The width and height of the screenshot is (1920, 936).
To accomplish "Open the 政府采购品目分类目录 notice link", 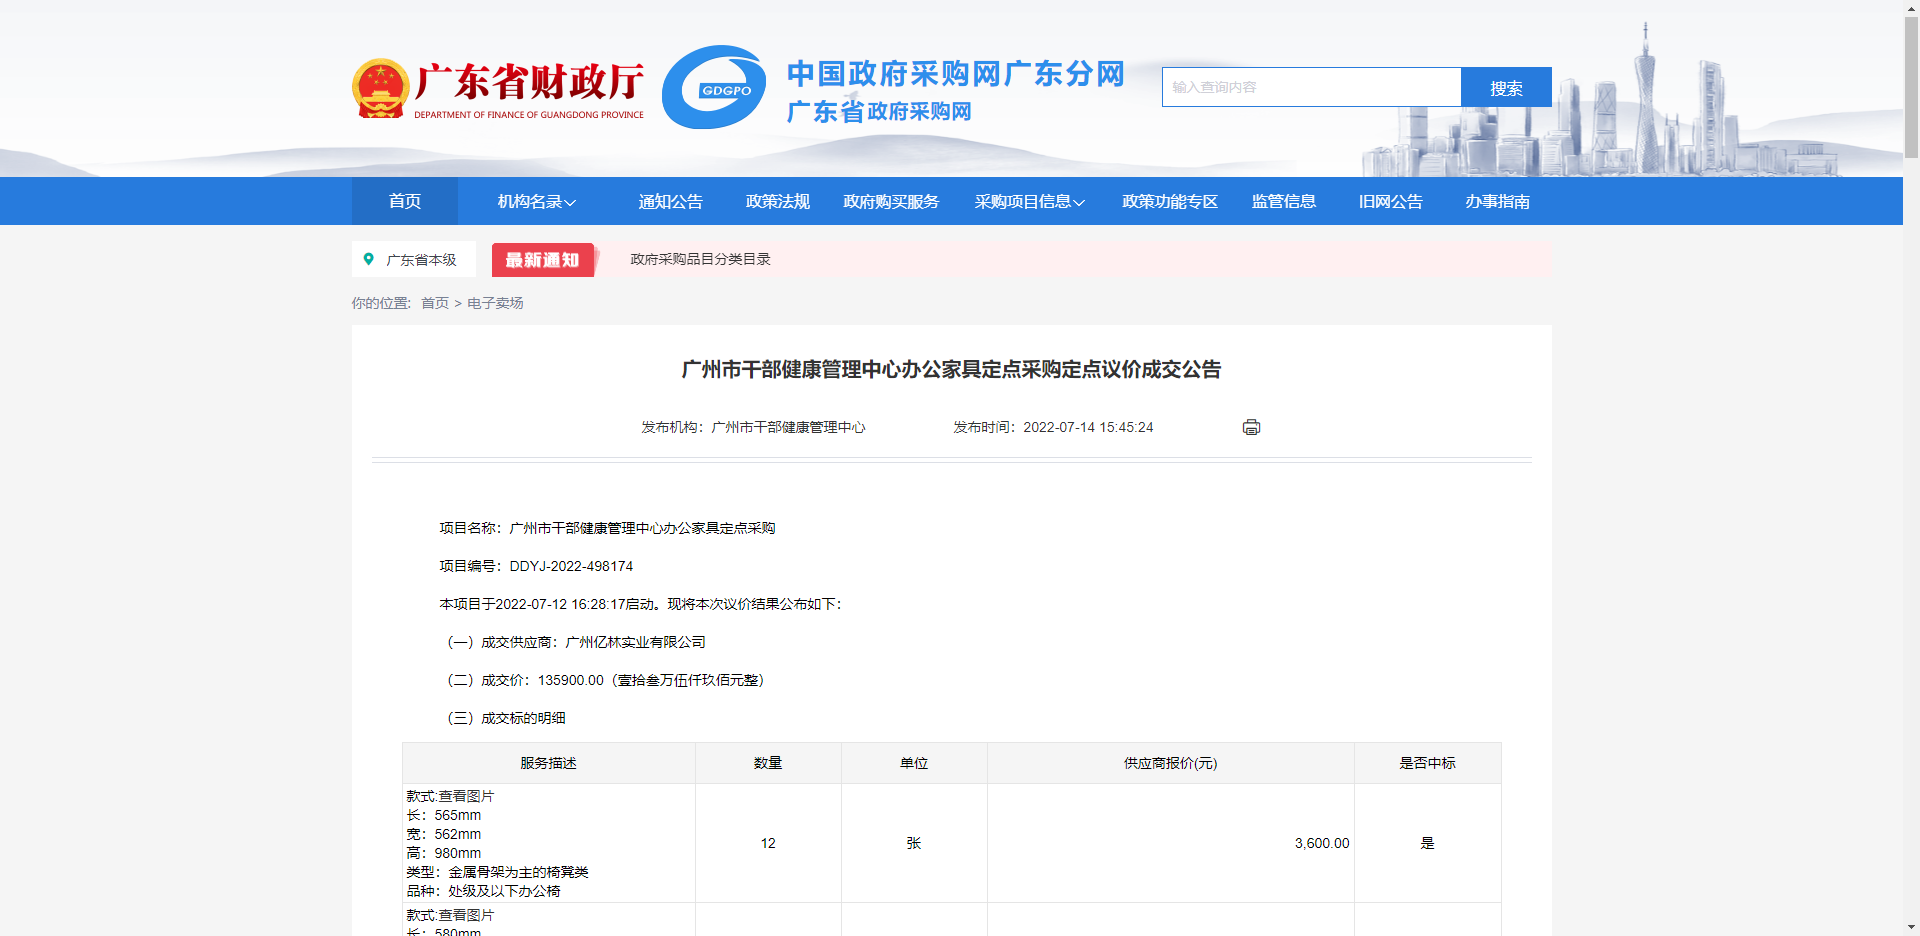I will coord(700,259).
